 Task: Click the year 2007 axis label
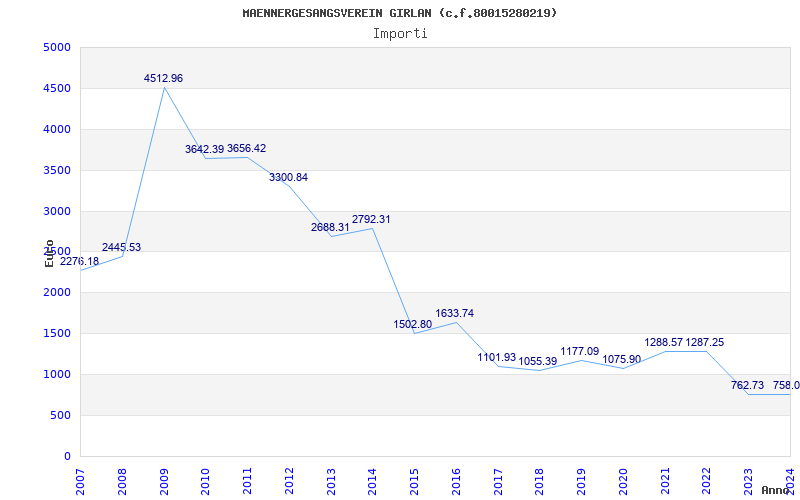(80, 481)
